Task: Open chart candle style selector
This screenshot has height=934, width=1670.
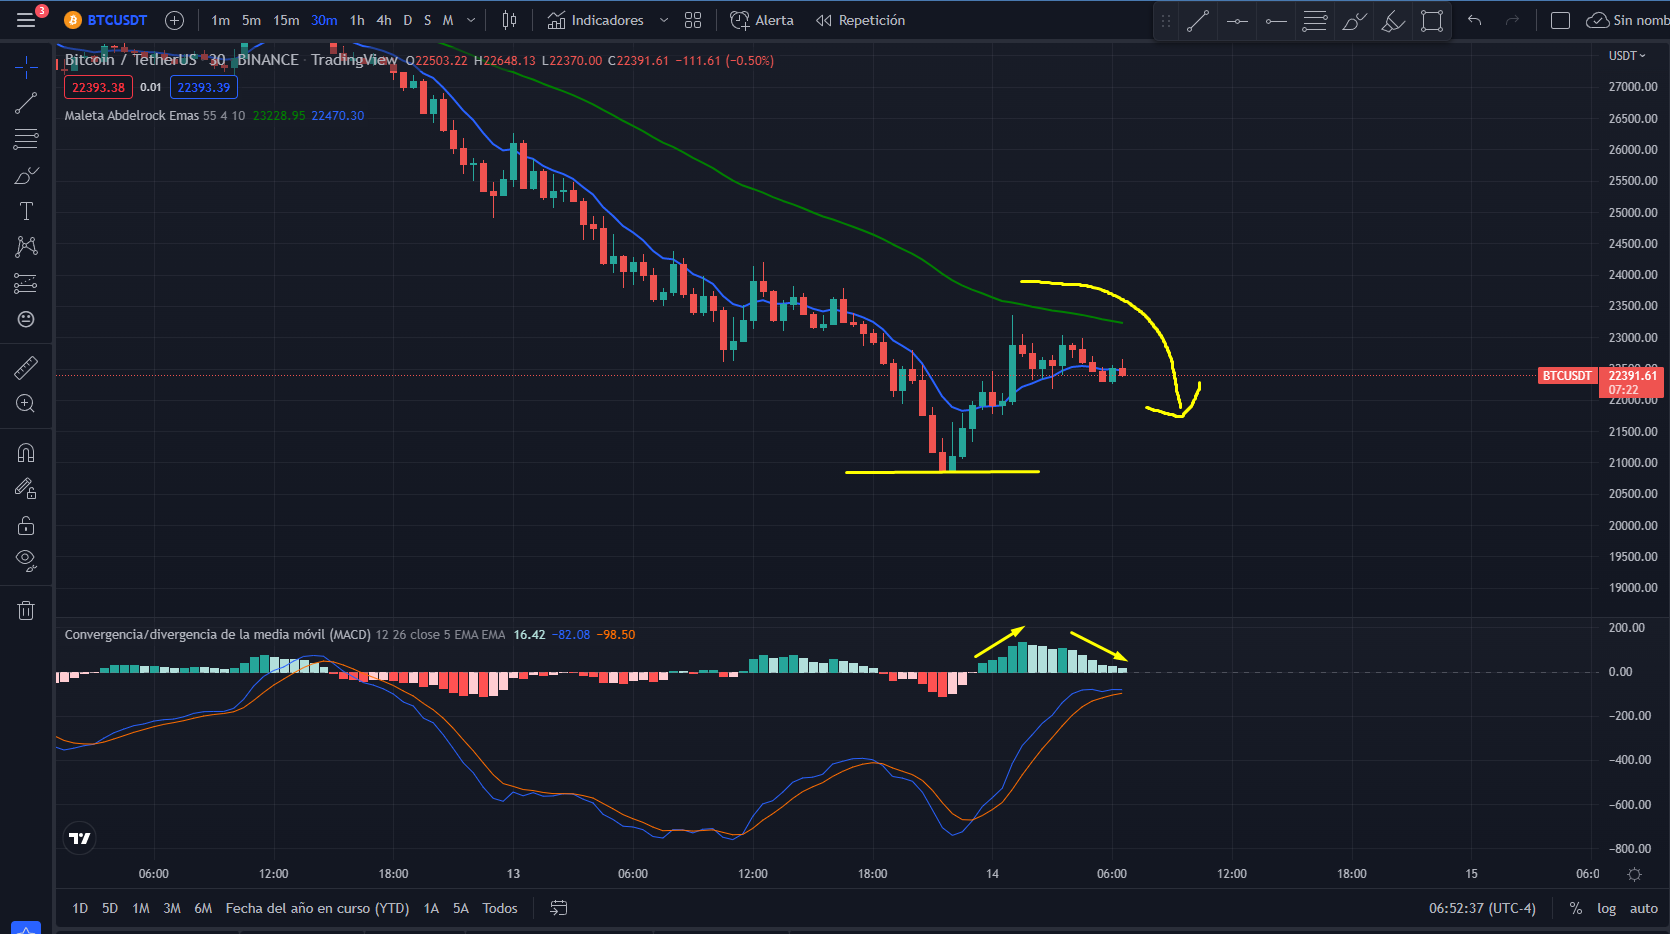Action: tap(509, 20)
